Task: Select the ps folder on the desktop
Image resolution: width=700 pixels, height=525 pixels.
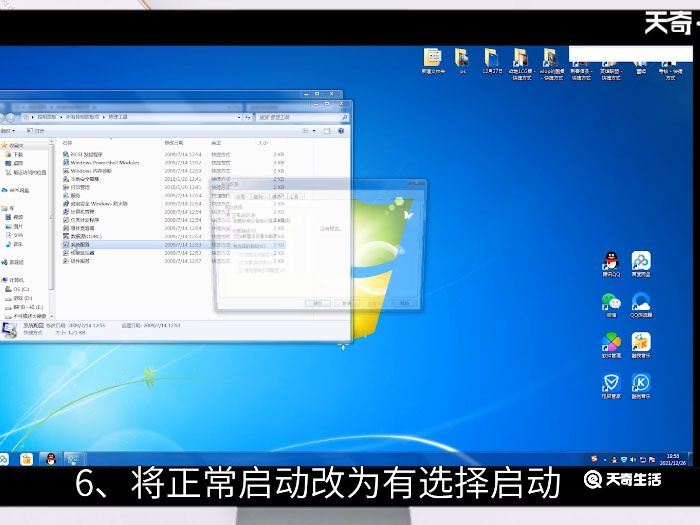Action: [x=462, y=61]
